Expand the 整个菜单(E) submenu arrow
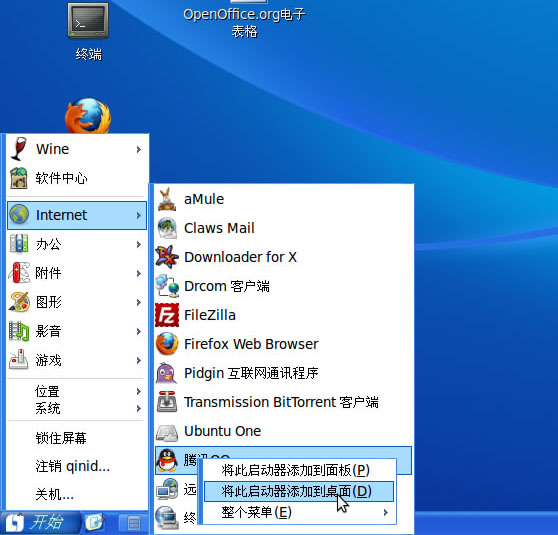The image size is (558, 535). click(385, 513)
